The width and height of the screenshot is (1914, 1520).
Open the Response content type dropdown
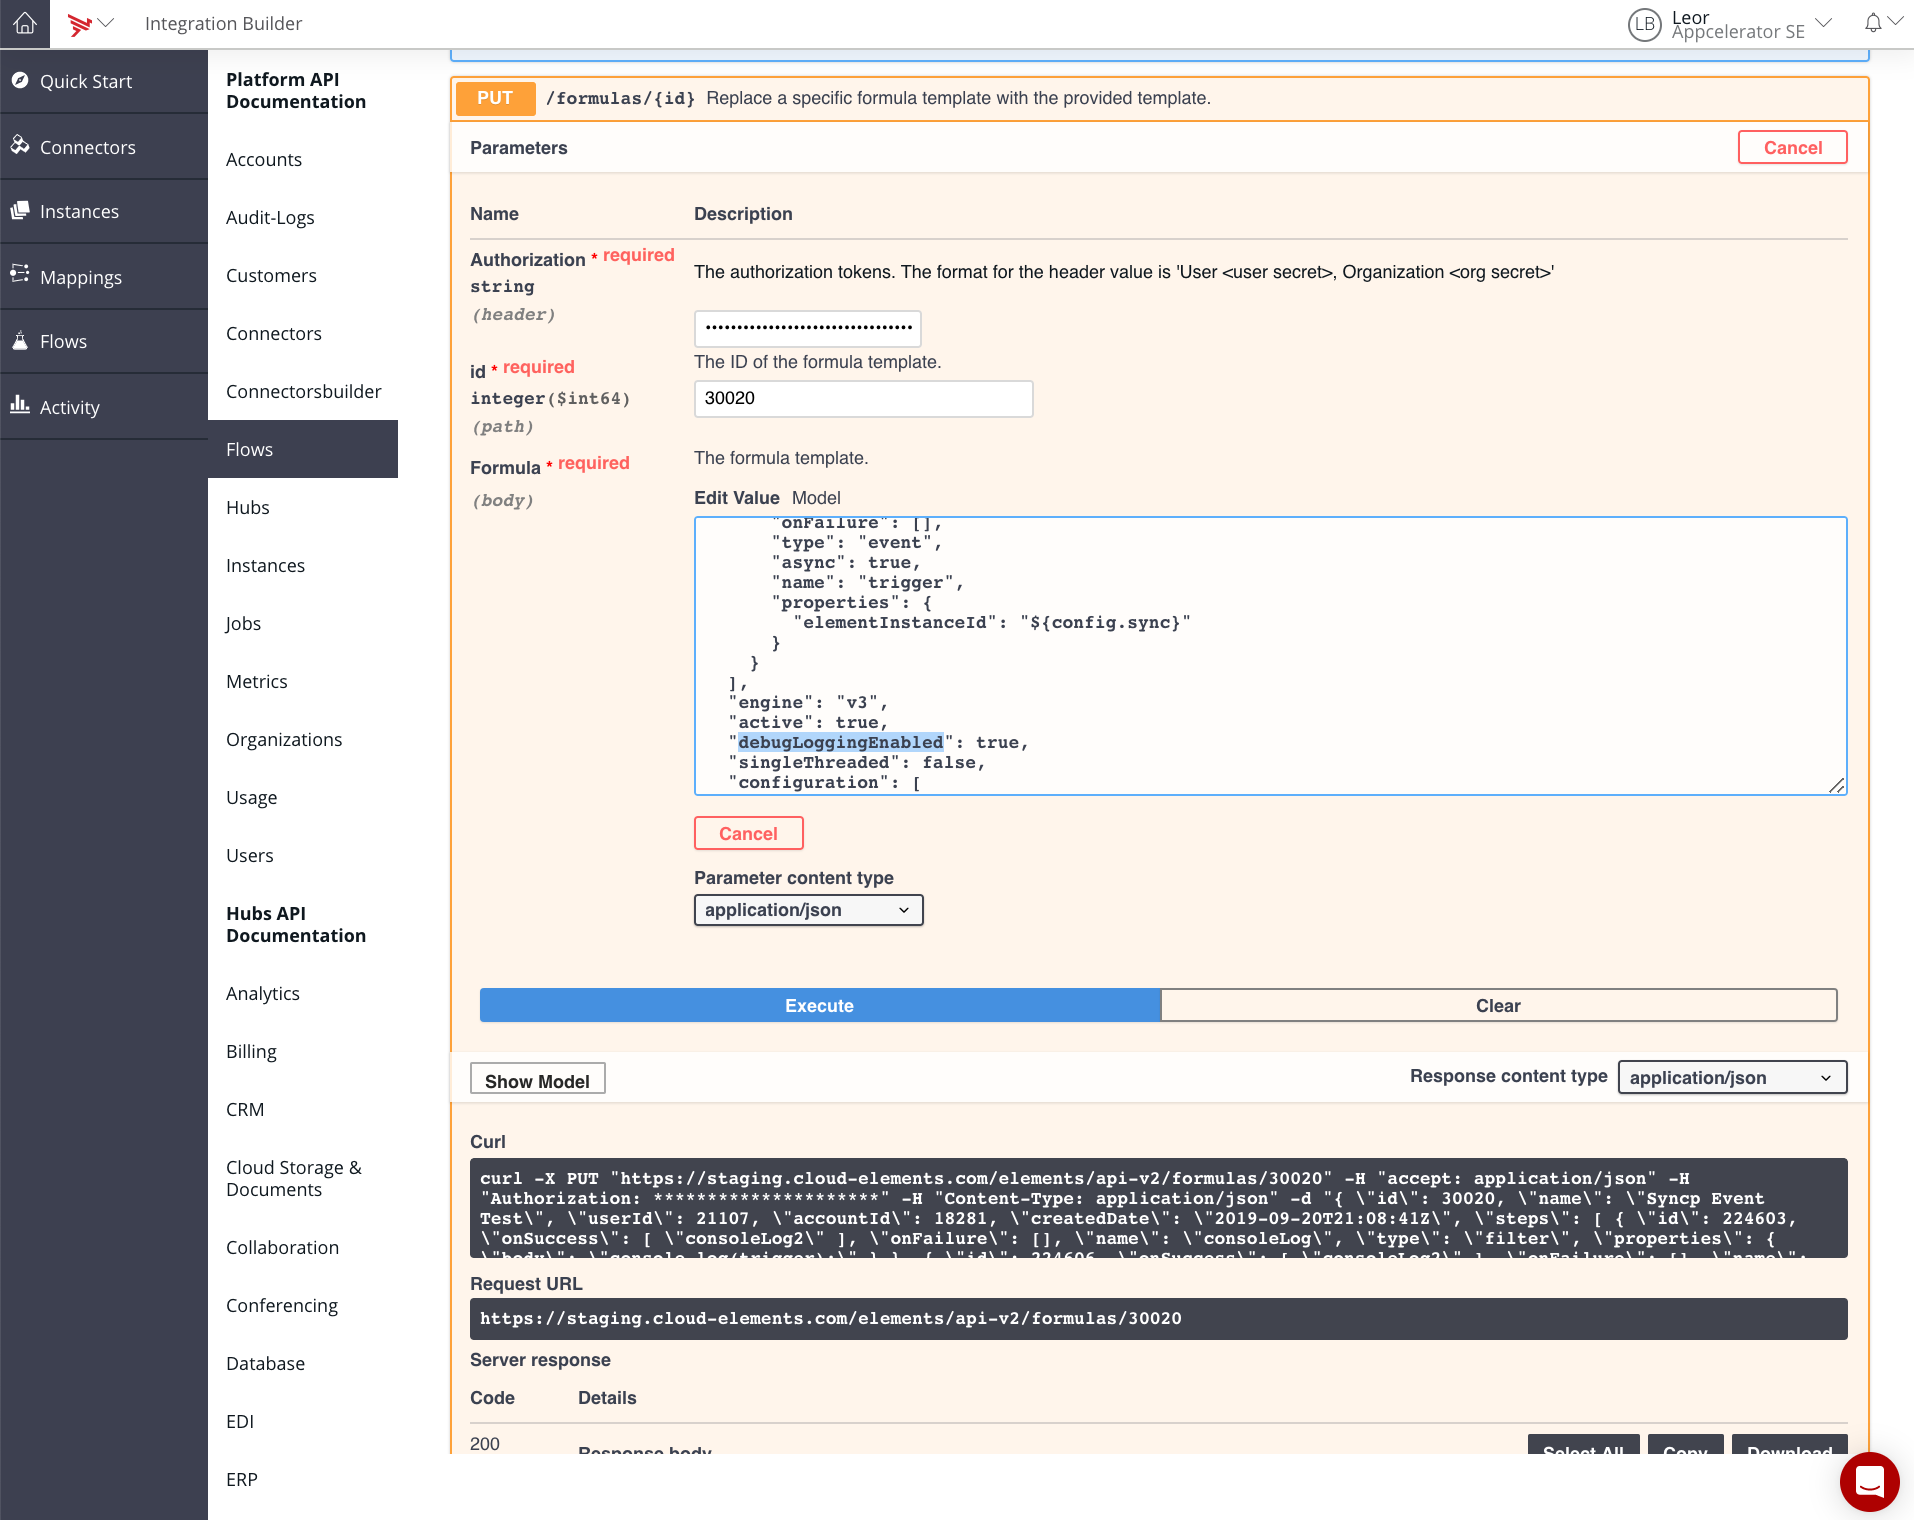coord(1731,1077)
